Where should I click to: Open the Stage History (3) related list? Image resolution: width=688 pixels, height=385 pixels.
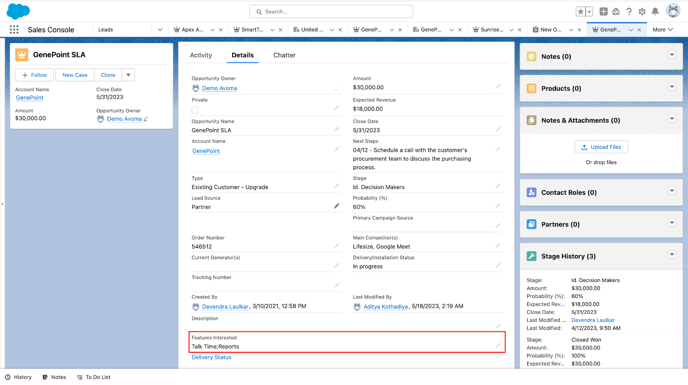(568, 256)
